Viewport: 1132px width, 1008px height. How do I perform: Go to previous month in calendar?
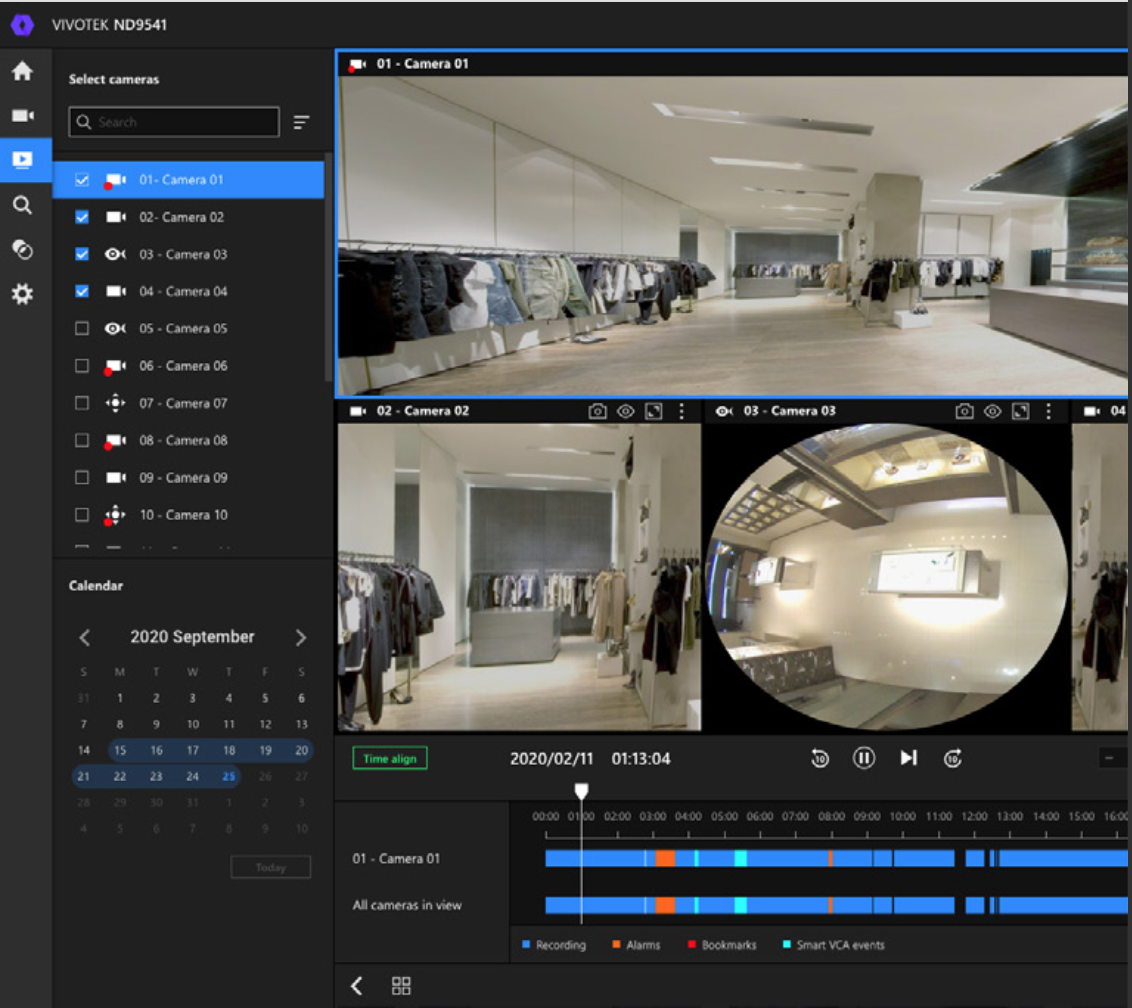pos(85,638)
